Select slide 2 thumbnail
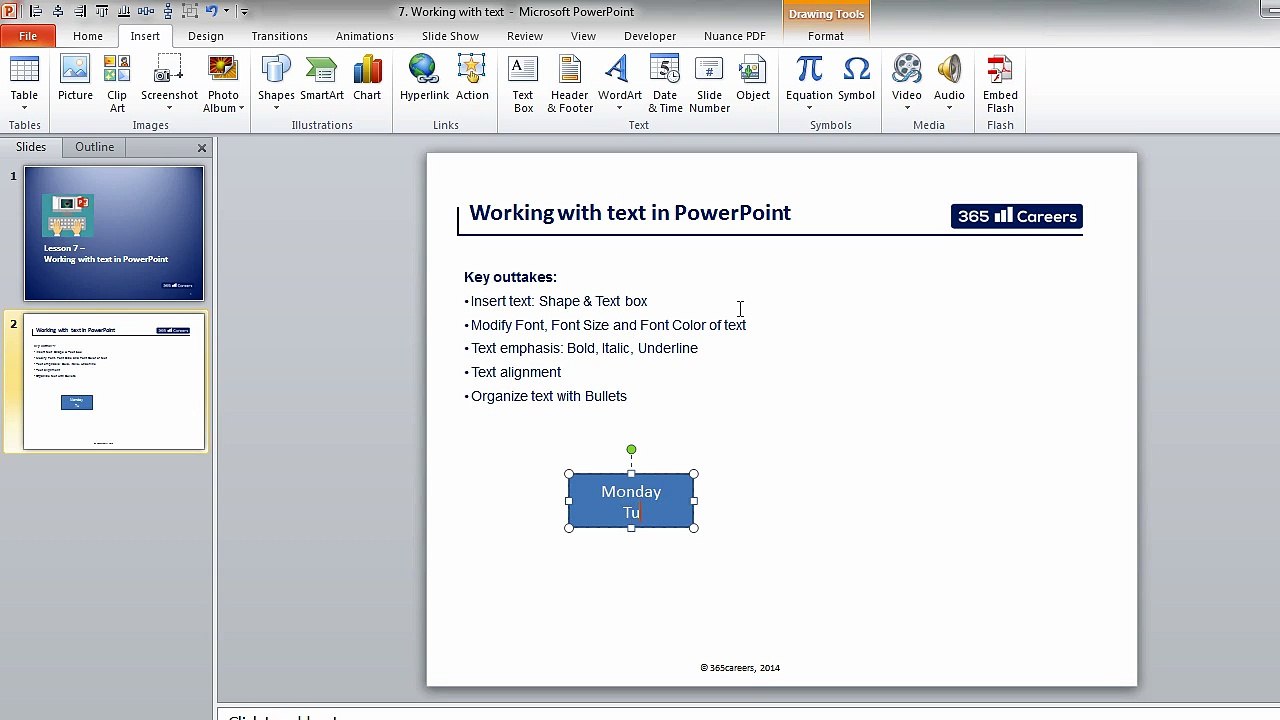Viewport: 1280px width, 720px height. (x=114, y=382)
